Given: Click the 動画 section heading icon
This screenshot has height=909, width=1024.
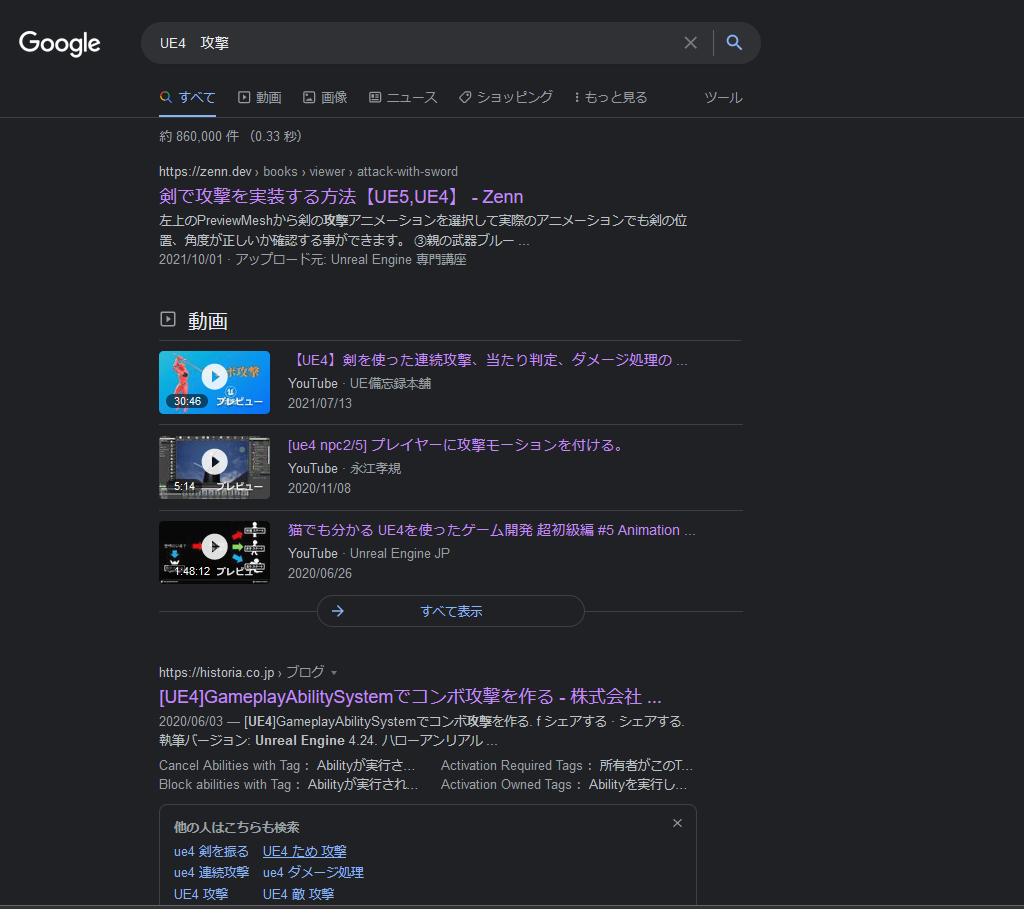Looking at the screenshot, I should [x=168, y=319].
